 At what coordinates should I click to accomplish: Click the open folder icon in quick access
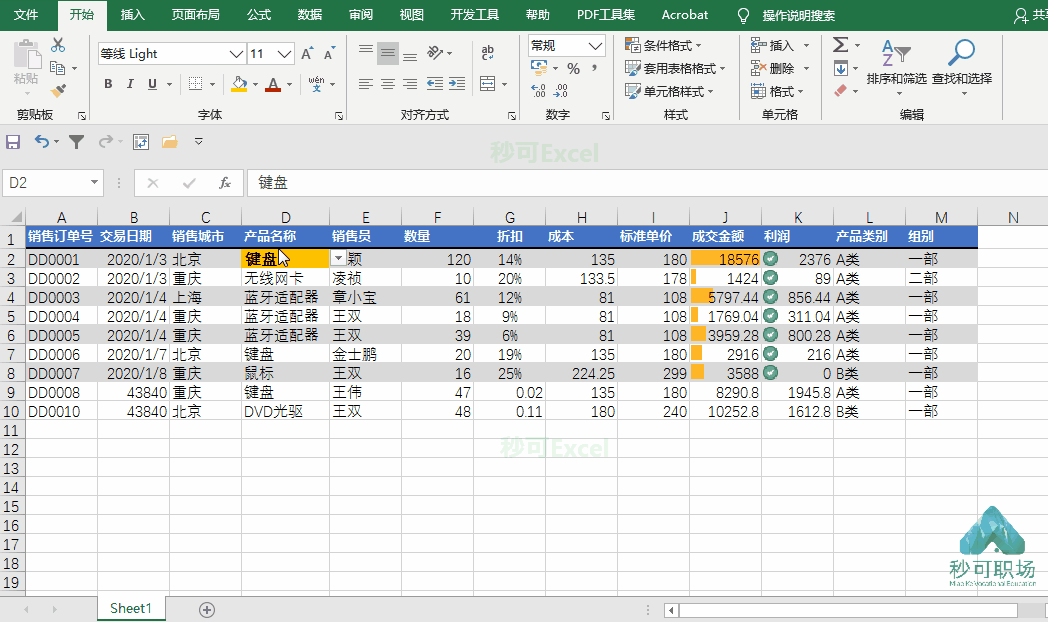point(170,142)
